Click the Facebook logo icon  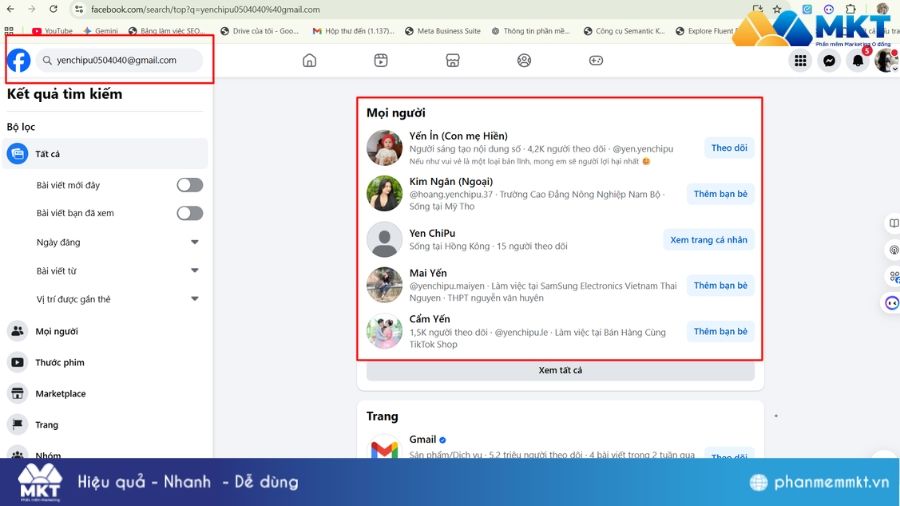tap(18, 60)
